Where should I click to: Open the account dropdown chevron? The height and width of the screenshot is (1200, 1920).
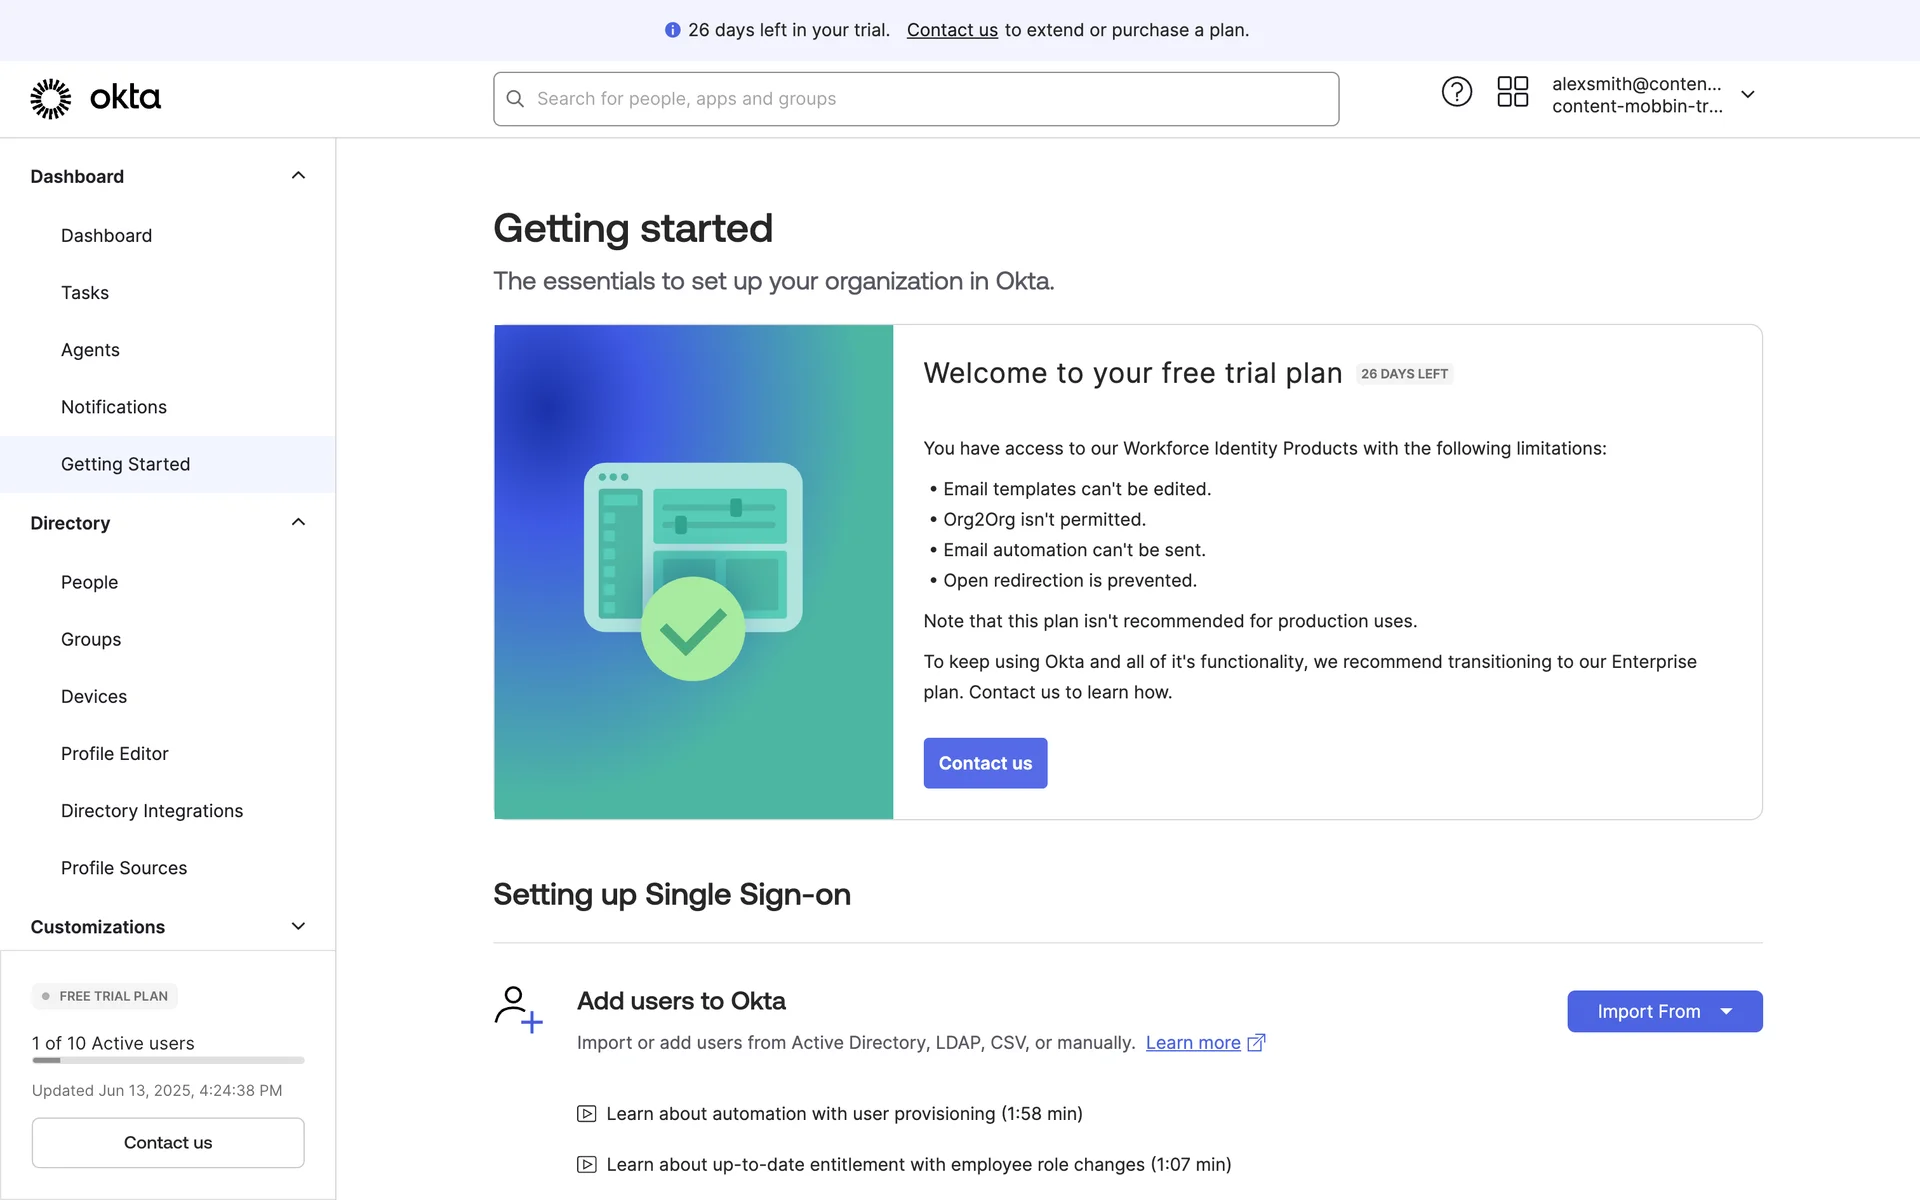(x=1748, y=94)
